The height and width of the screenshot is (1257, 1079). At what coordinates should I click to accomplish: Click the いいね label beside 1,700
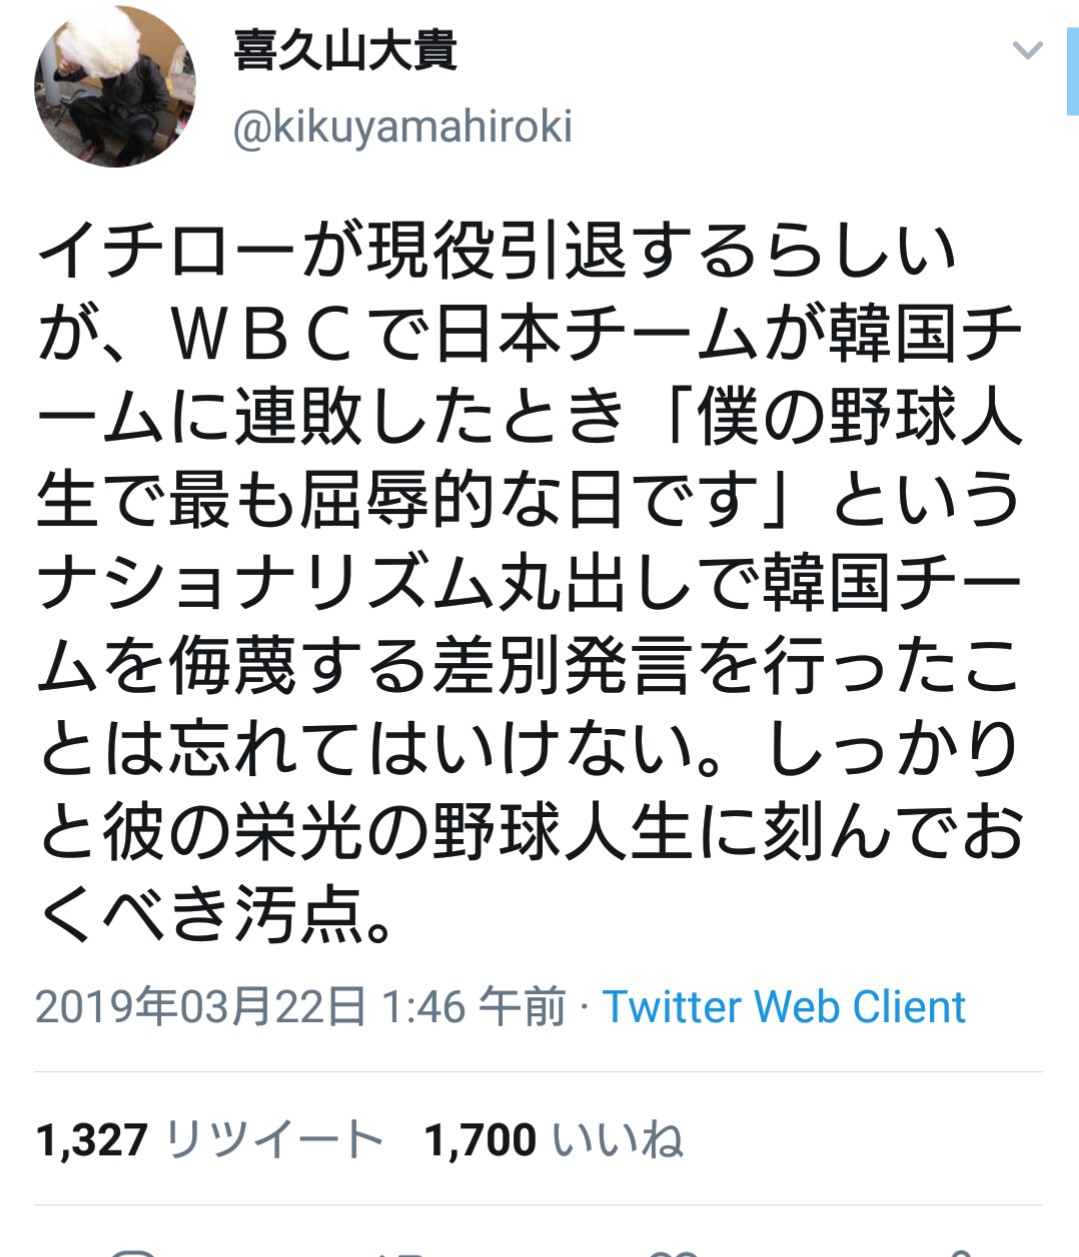[618, 1139]
